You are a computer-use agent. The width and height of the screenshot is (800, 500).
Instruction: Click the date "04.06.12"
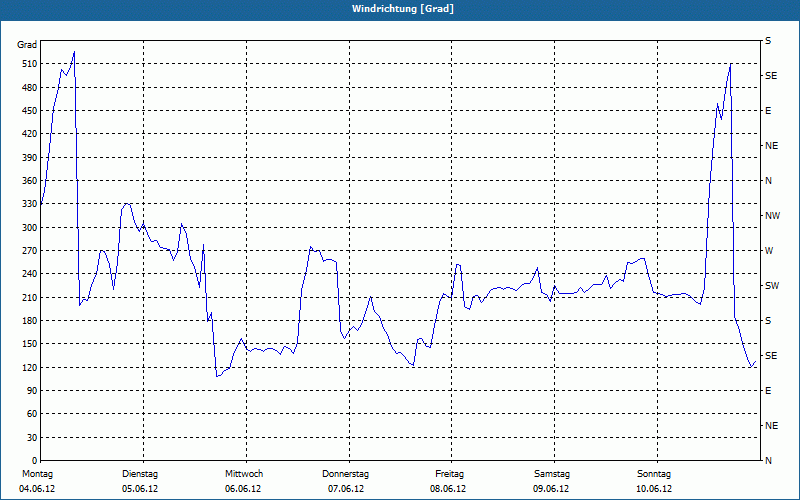pos(37,489)
